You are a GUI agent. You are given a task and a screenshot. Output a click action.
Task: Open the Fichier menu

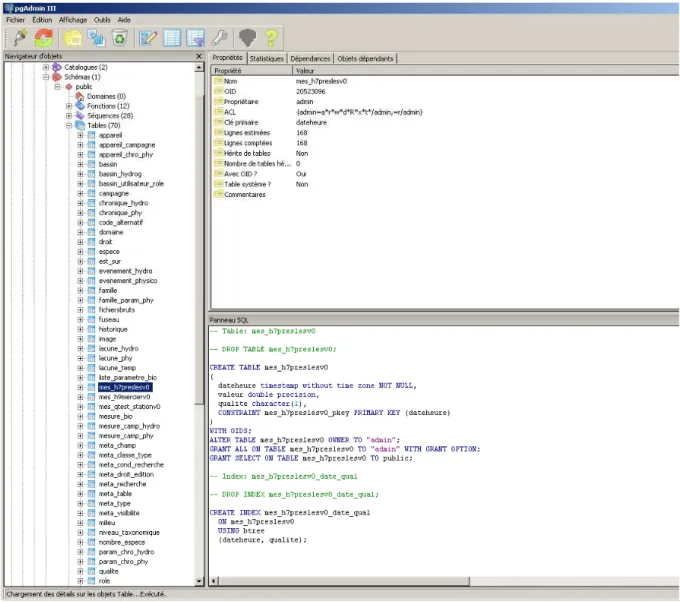pyautogui.click(x=16, y=20)
